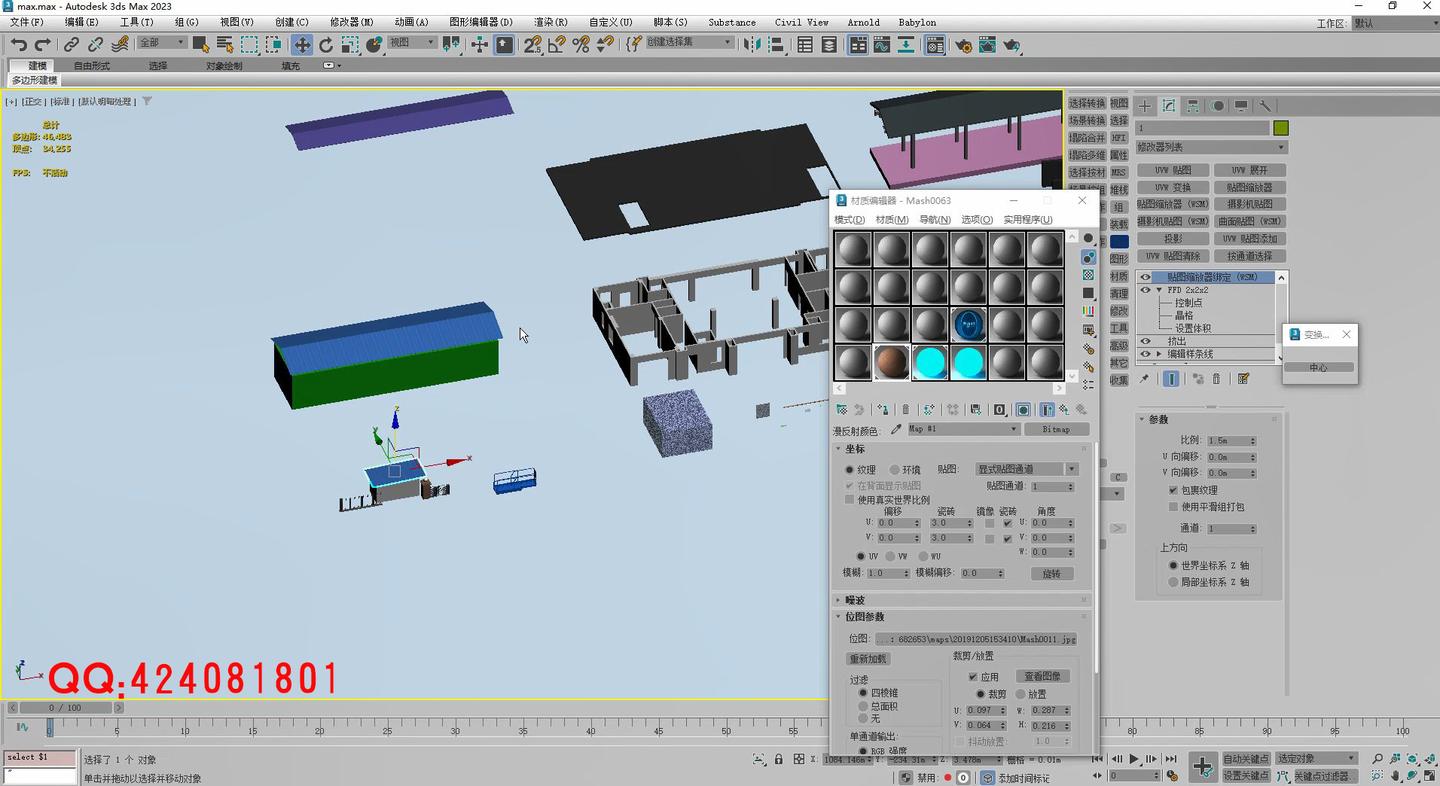
Task: Click the diffuse color eyedropper in Material Editor
Action: 896,430
